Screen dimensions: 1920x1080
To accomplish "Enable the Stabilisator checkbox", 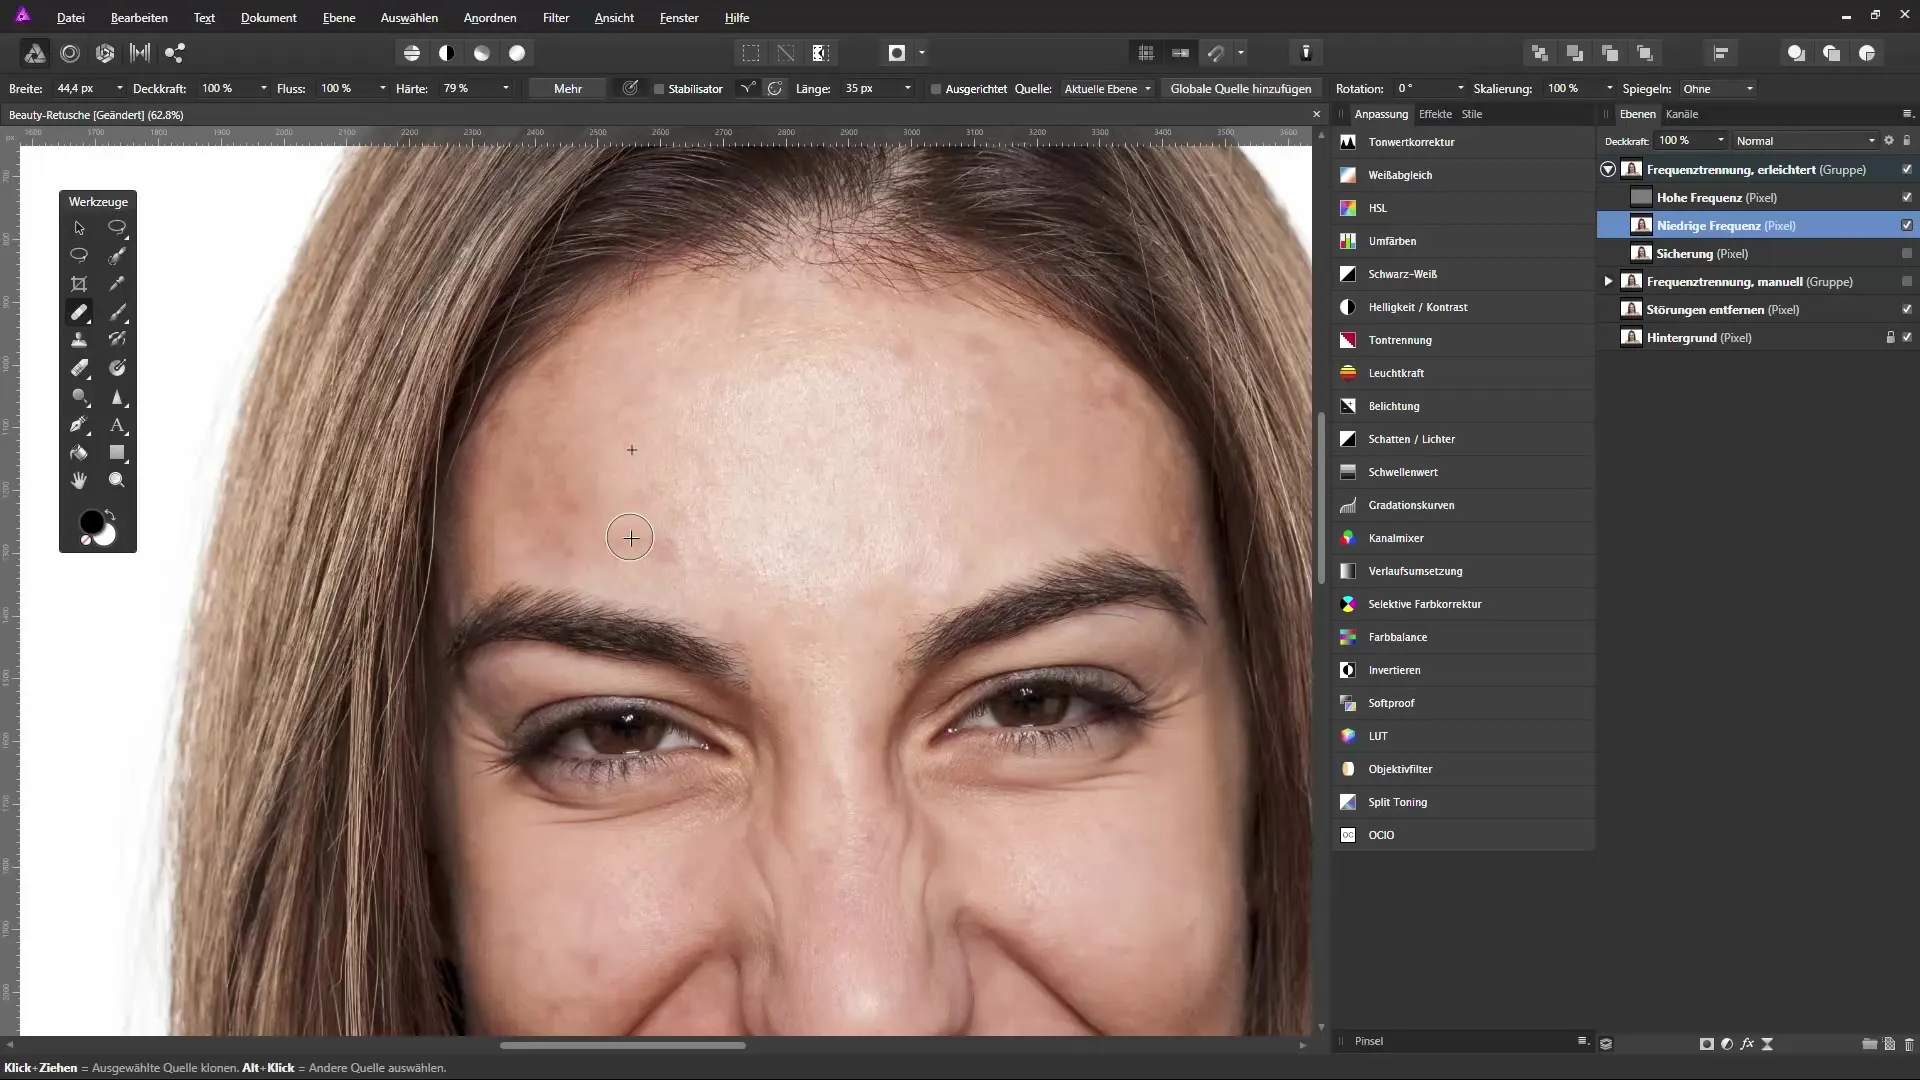I will click(x=659, y=89).
